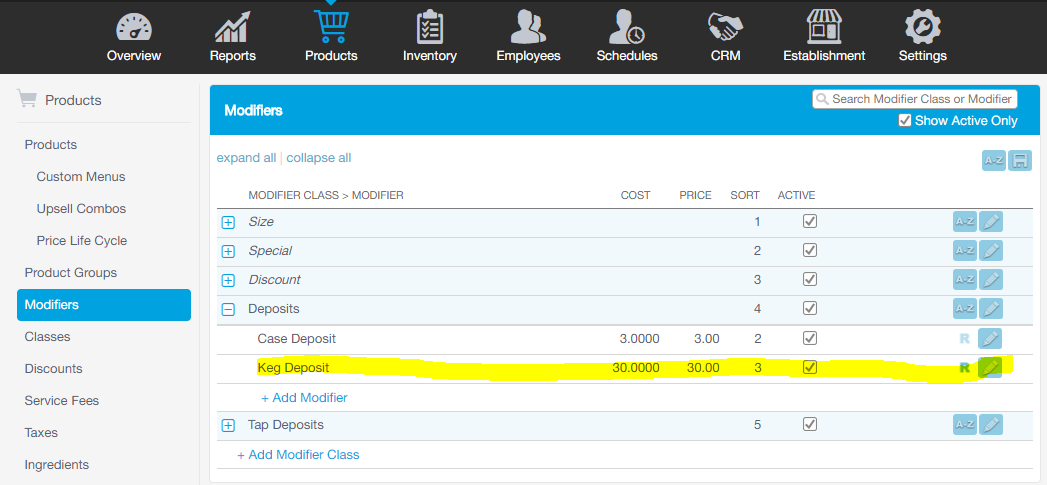Click the collapse all link
This screenshot has width=1047, height=485.
(319, 158)
